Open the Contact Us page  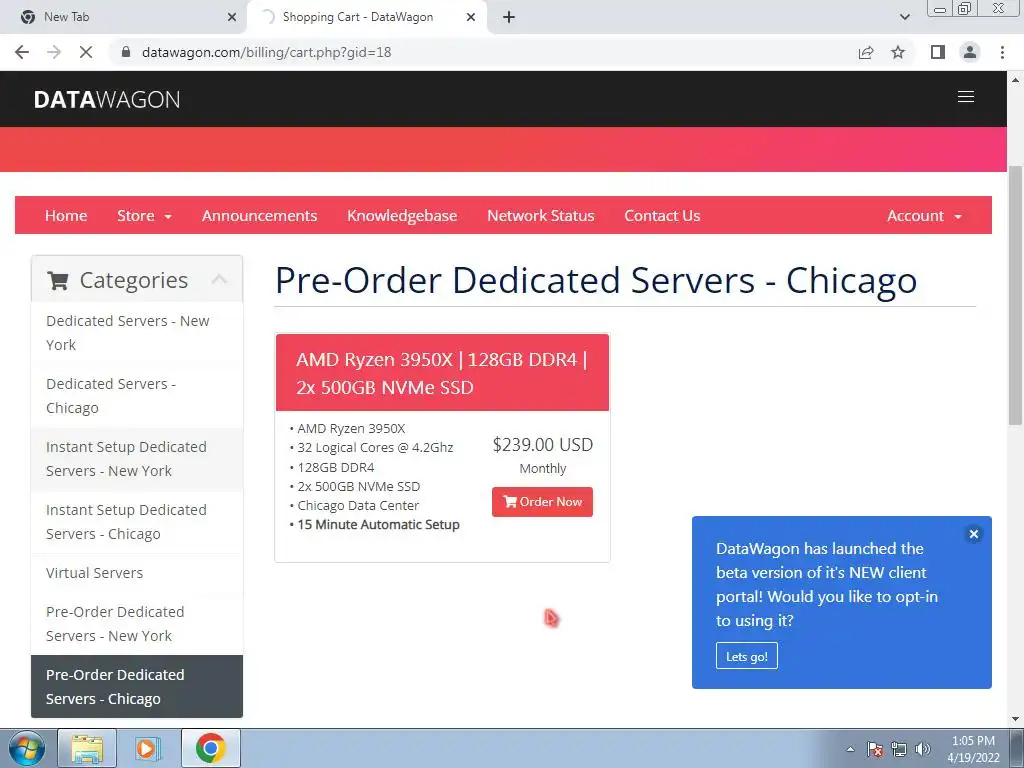[662, 216]
